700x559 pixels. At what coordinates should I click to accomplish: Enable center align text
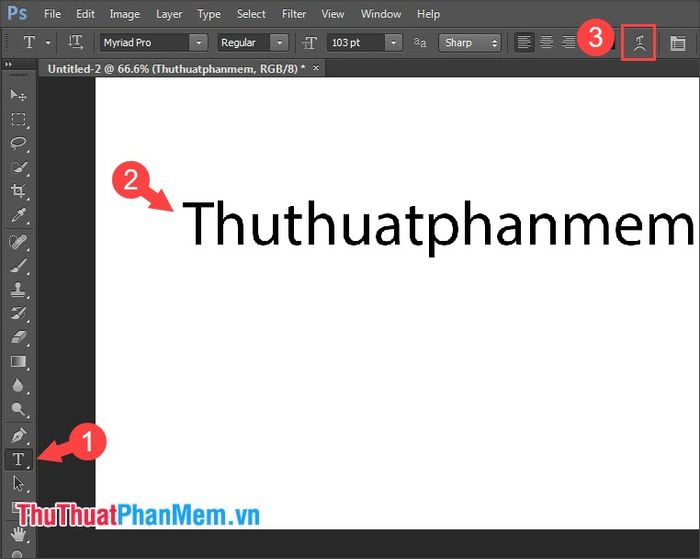click(546, 43)
